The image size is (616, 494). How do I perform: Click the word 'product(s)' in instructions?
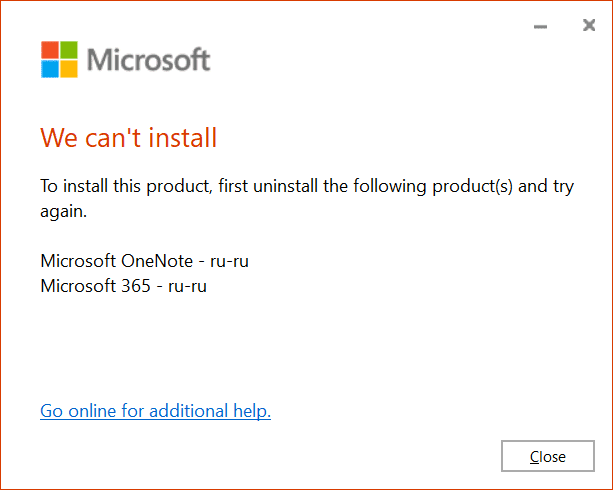point(473,187)
